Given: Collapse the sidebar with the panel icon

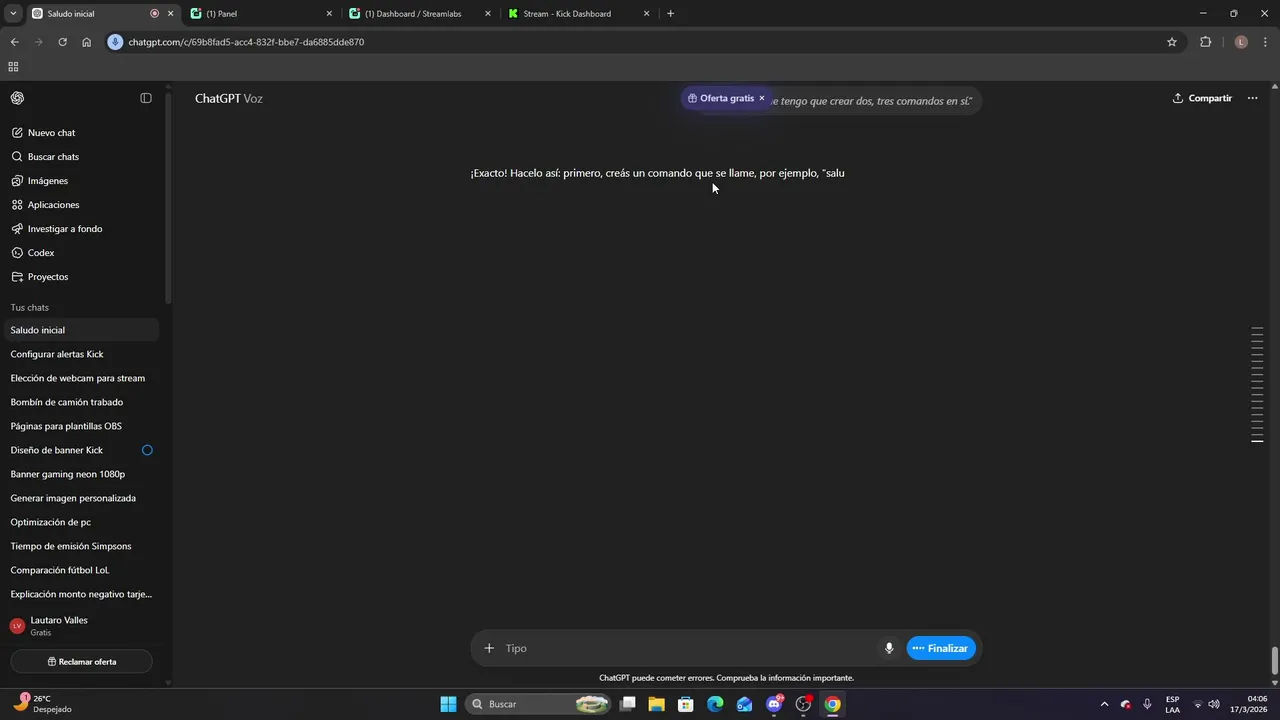Looking at the screenshot, I should pos(146,98).
